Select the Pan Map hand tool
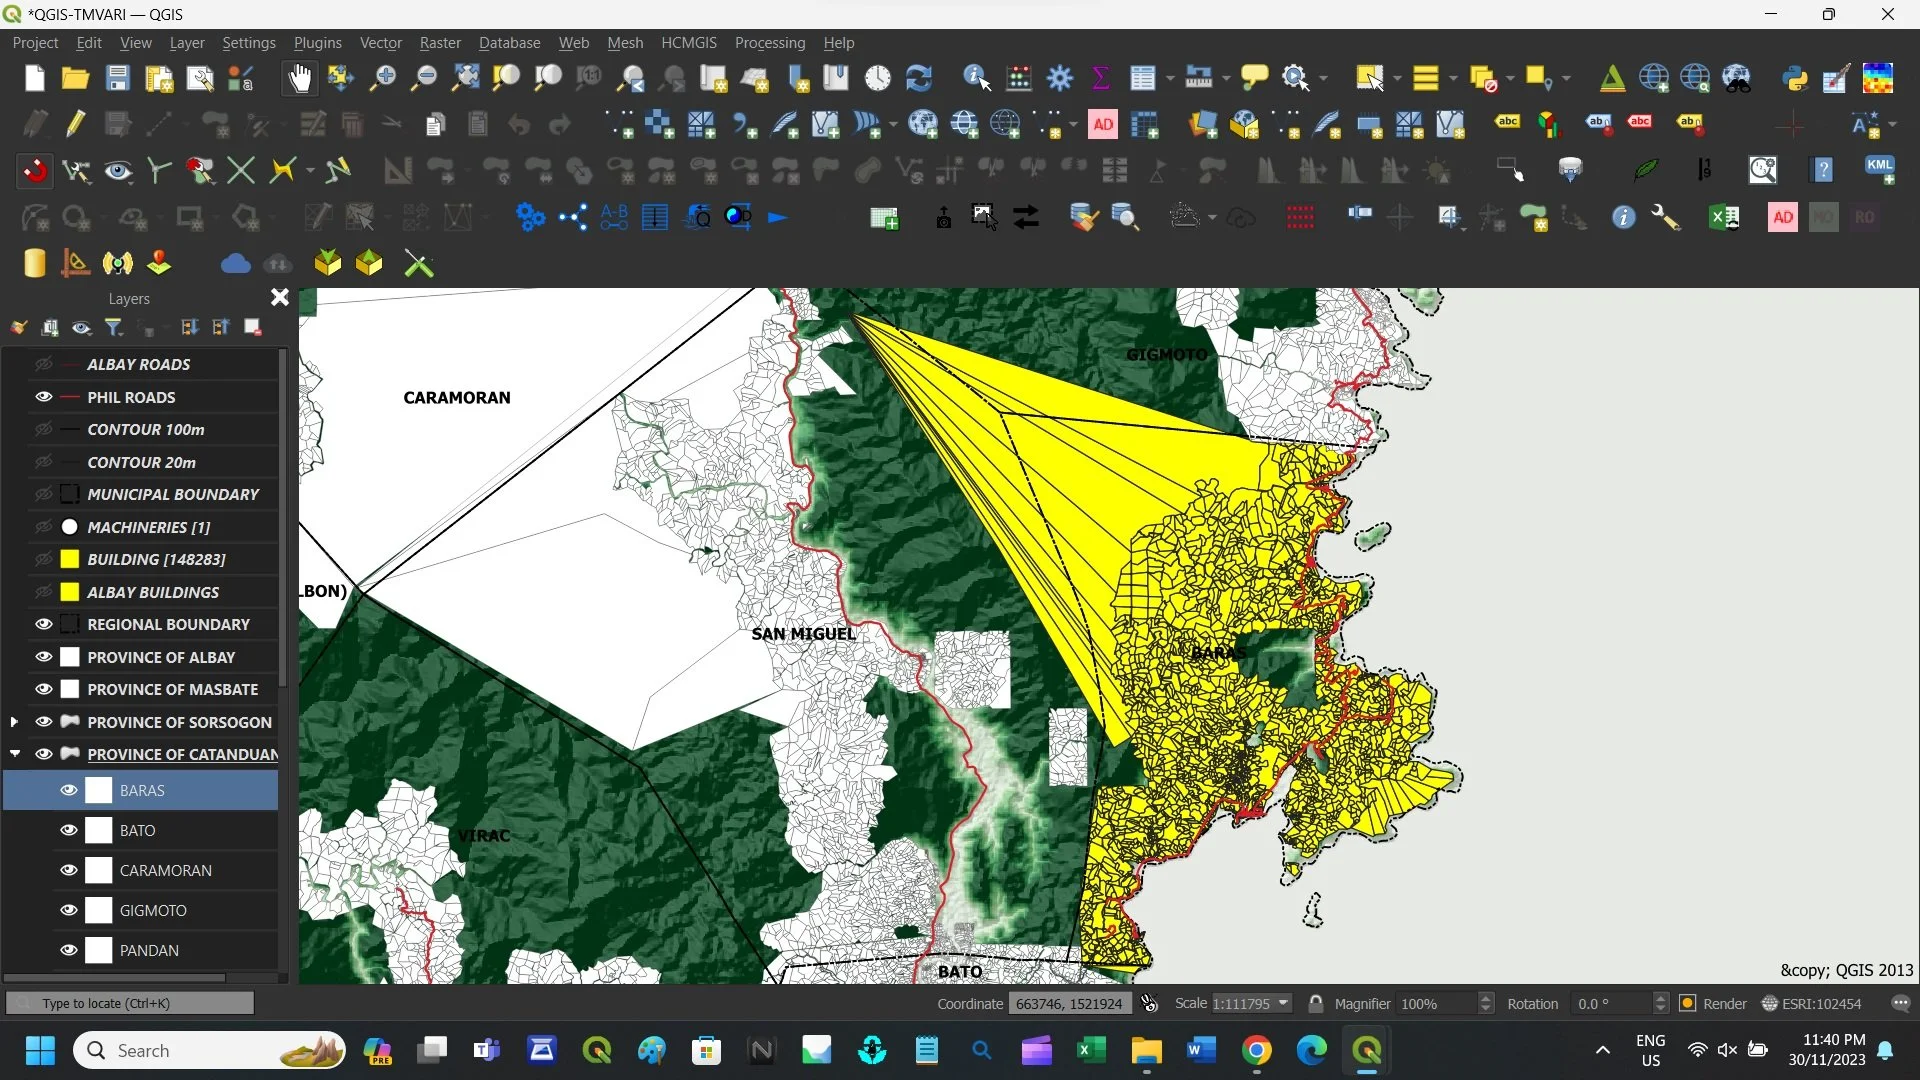 point(299,78)
